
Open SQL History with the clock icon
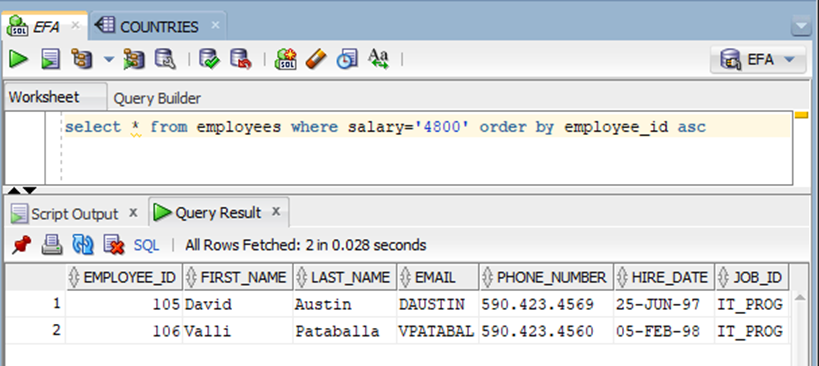[x=347, y=59]
